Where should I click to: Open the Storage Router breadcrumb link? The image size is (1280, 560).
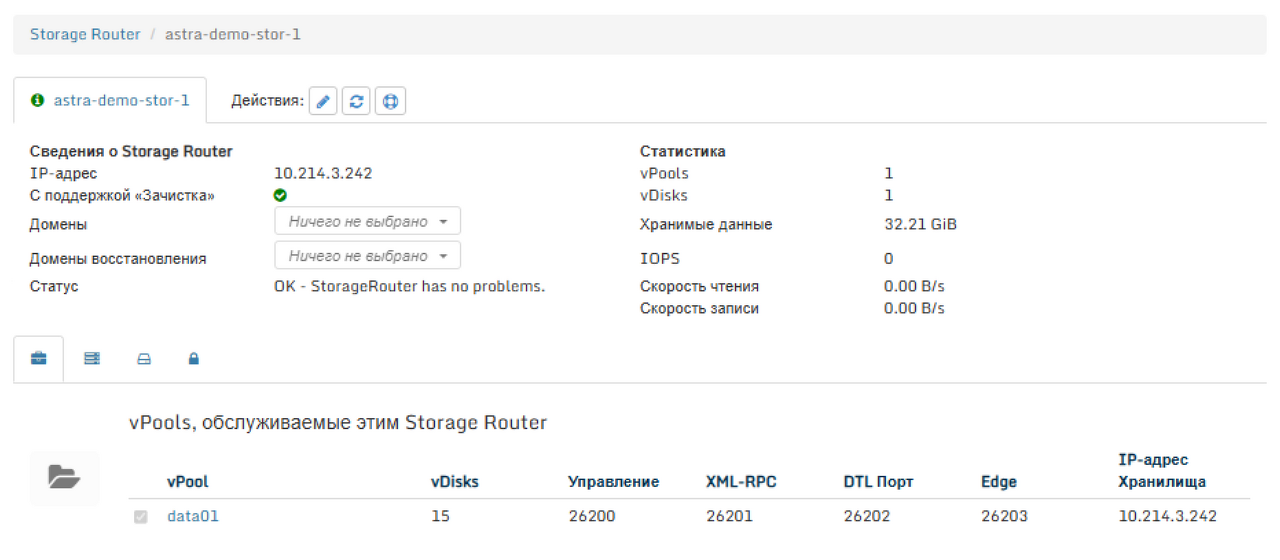click(85, 34)
